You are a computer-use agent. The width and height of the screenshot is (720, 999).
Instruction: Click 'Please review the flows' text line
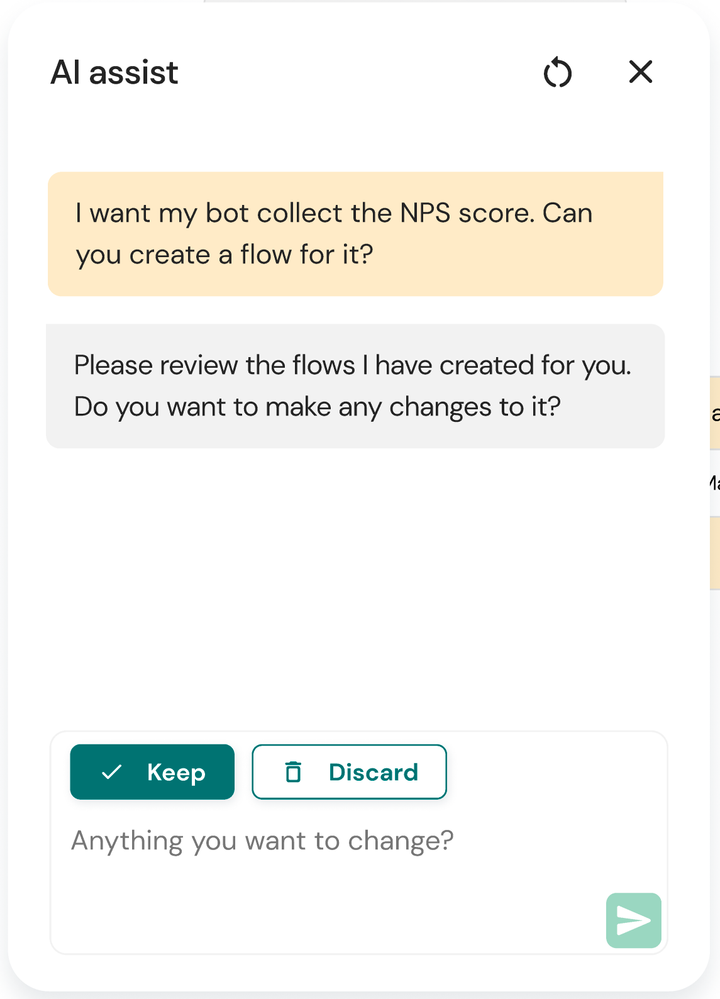tap(352, 365)
